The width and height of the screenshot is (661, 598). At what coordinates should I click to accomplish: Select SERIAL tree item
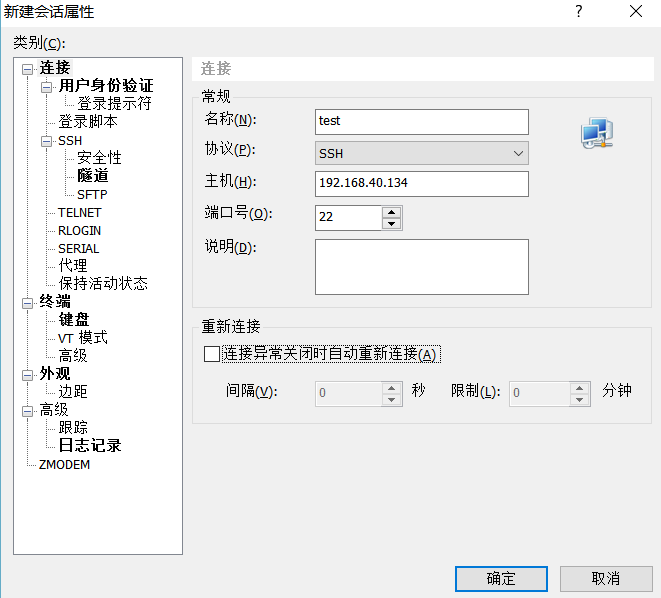coord(79,249)
